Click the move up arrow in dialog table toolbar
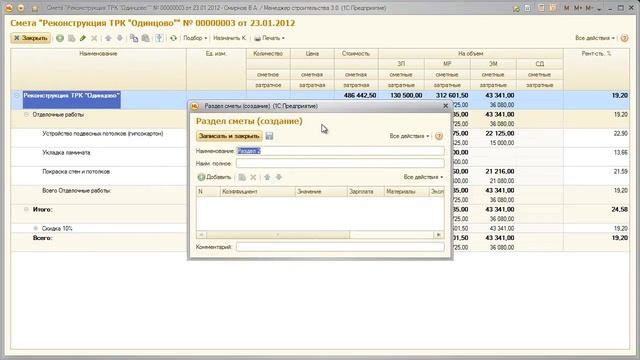The height and width of the screenshot is (360, 640). [267, 177]
